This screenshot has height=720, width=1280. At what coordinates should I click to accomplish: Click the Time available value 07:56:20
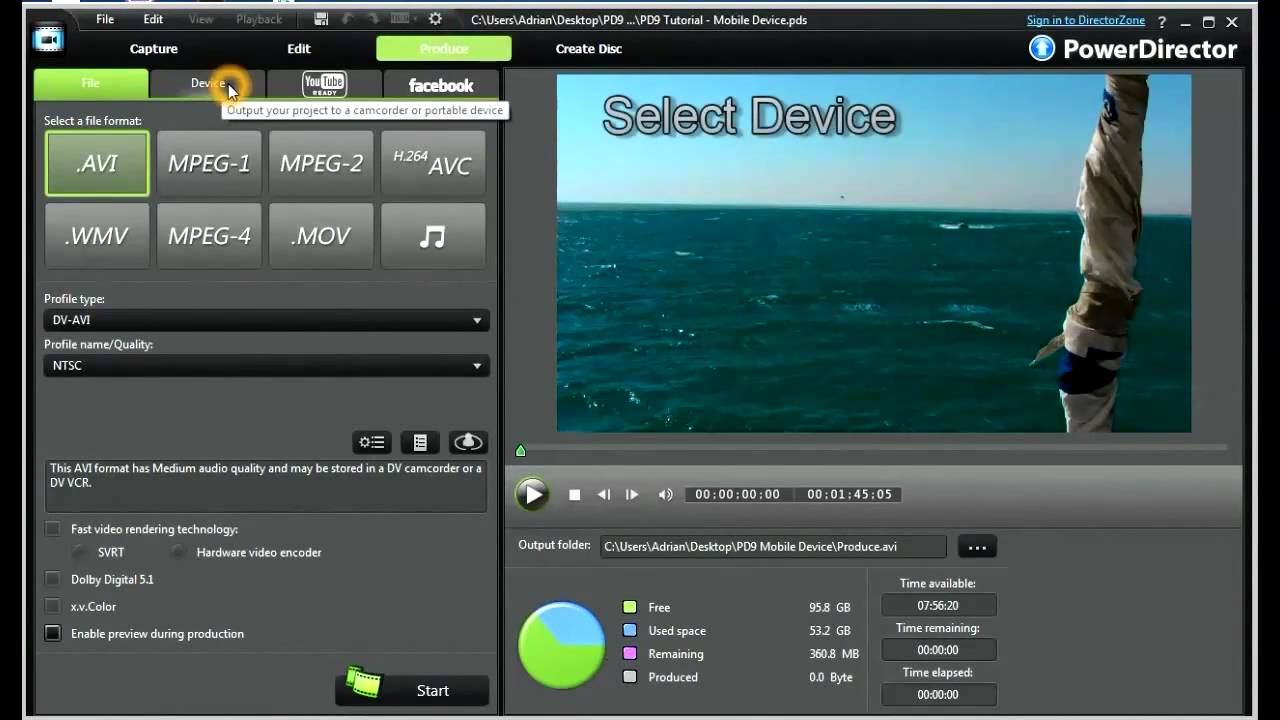point(938,605)
